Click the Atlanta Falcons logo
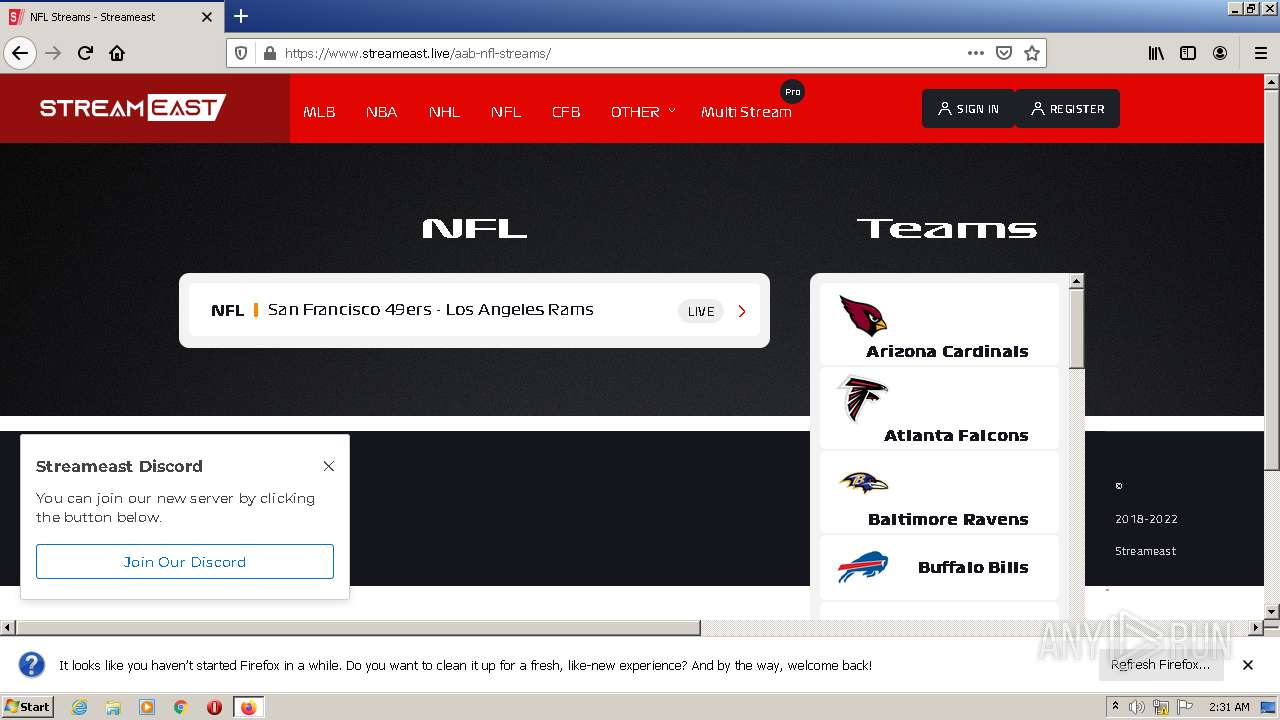 click(862, 399)
